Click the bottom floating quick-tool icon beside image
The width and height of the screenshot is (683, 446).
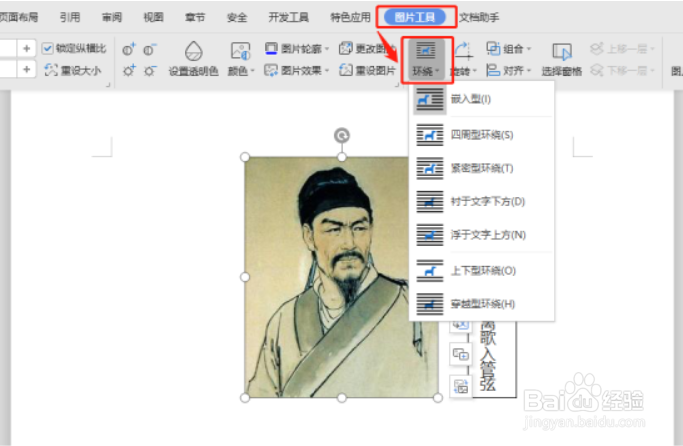pyautogui.click(x=460, y=386)
